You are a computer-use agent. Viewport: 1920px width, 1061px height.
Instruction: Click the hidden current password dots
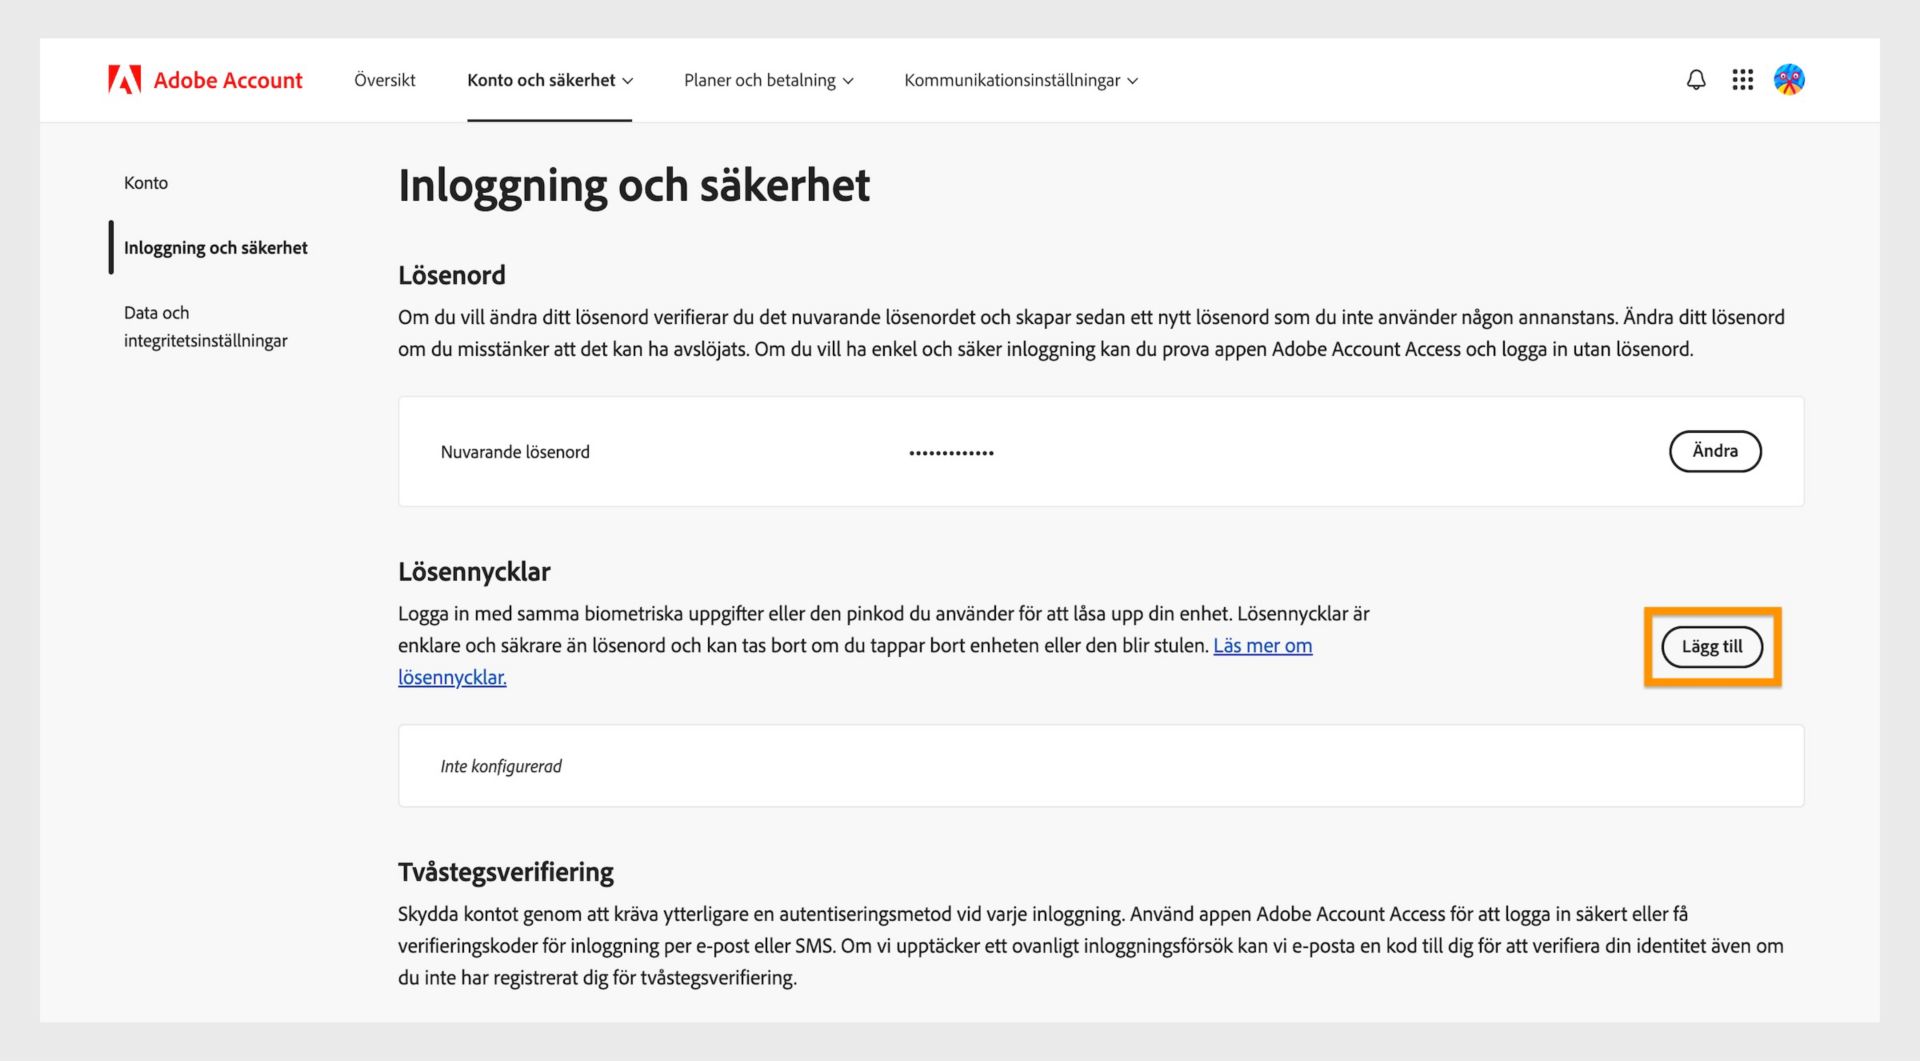(951, 451)
